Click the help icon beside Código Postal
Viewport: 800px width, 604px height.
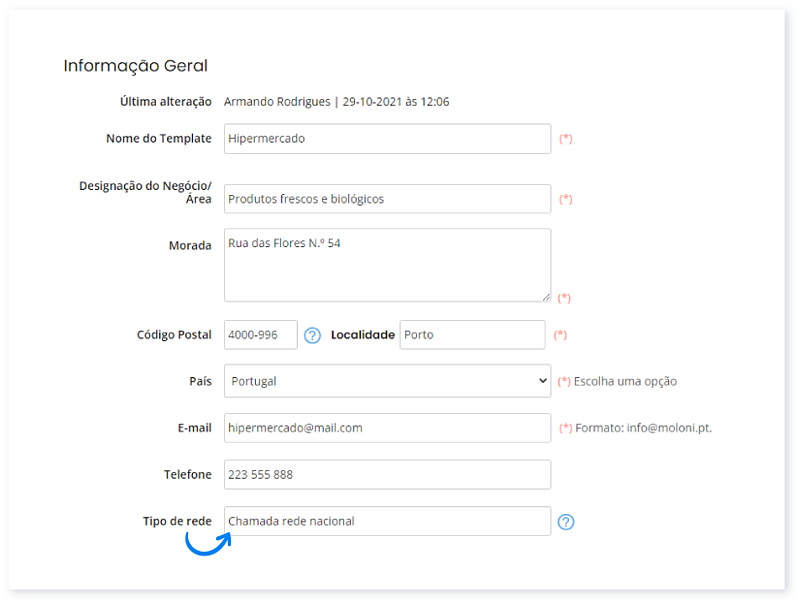point(312,335)
